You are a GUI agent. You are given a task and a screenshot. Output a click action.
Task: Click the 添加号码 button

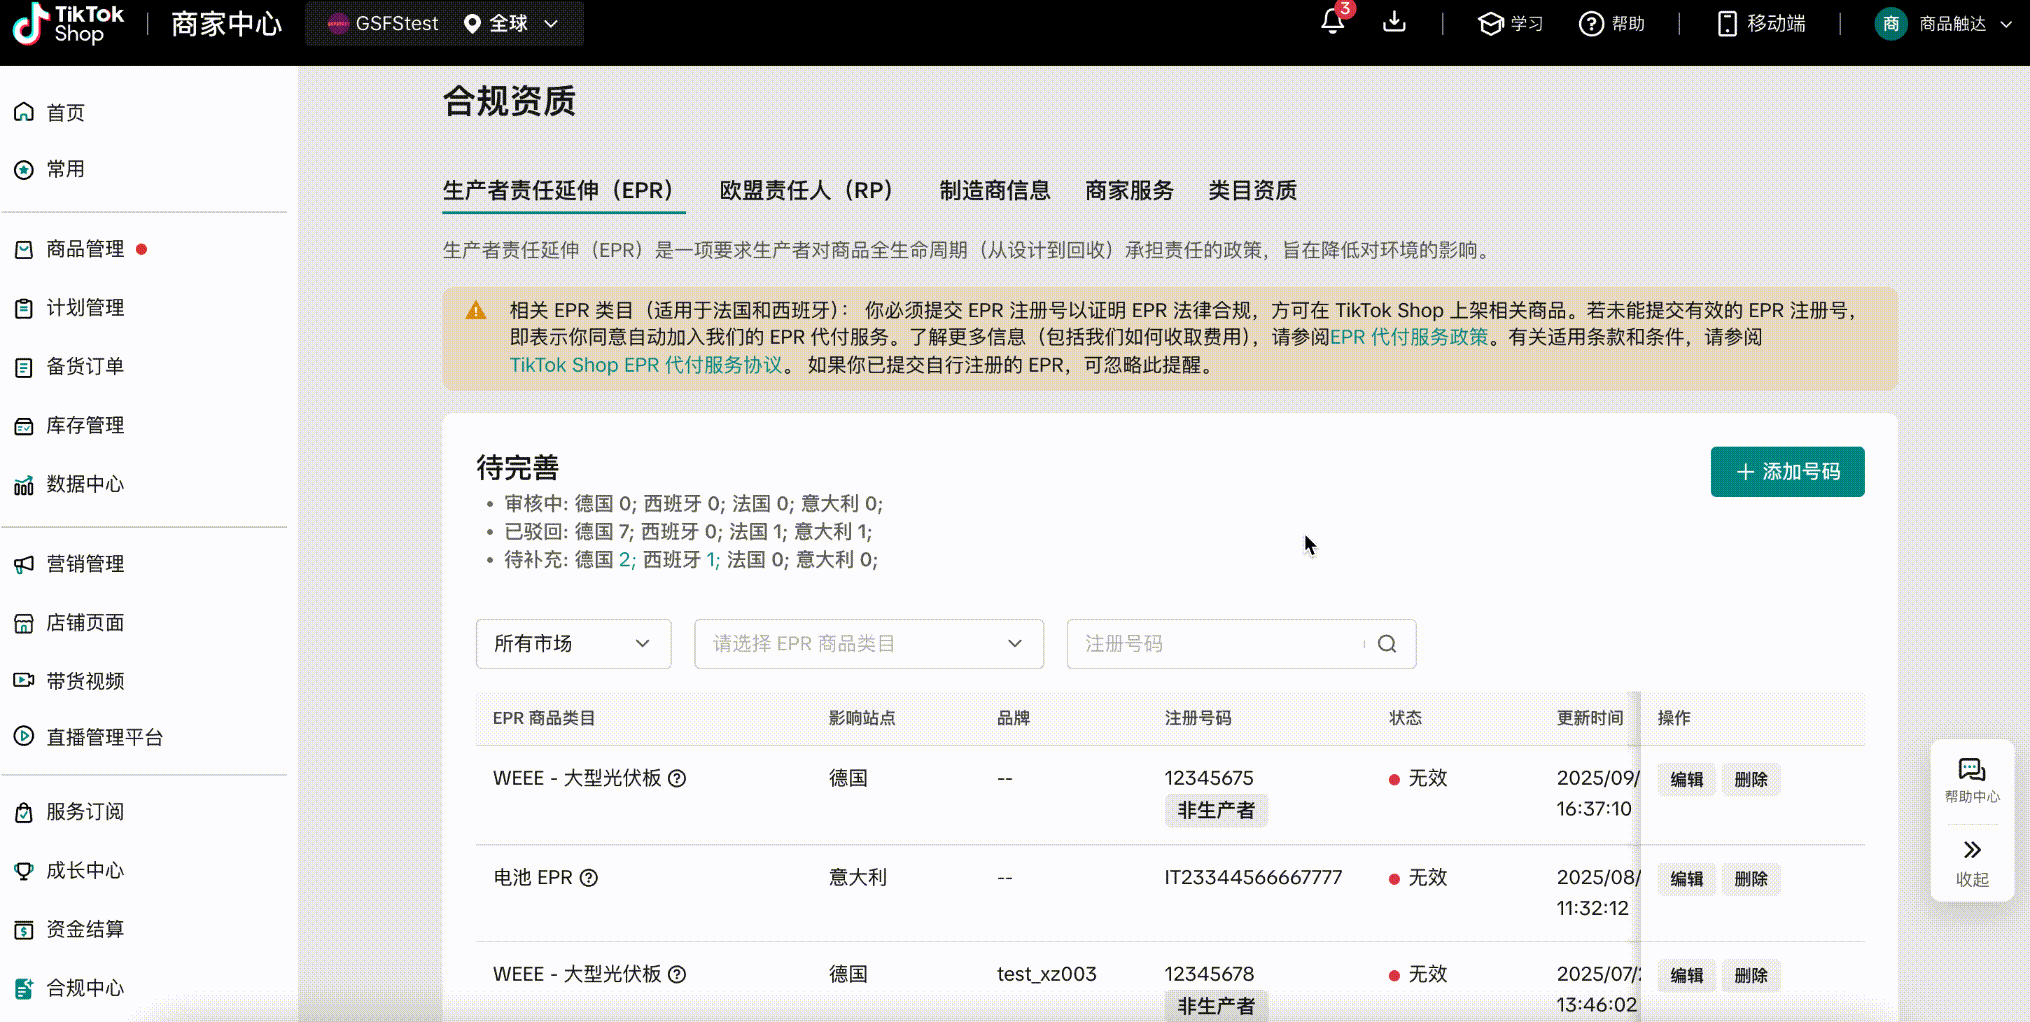(1787, 472)
